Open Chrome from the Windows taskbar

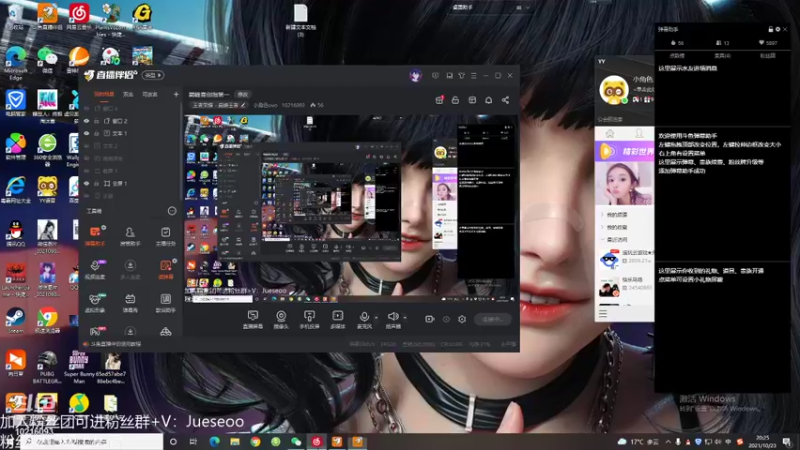255,442
